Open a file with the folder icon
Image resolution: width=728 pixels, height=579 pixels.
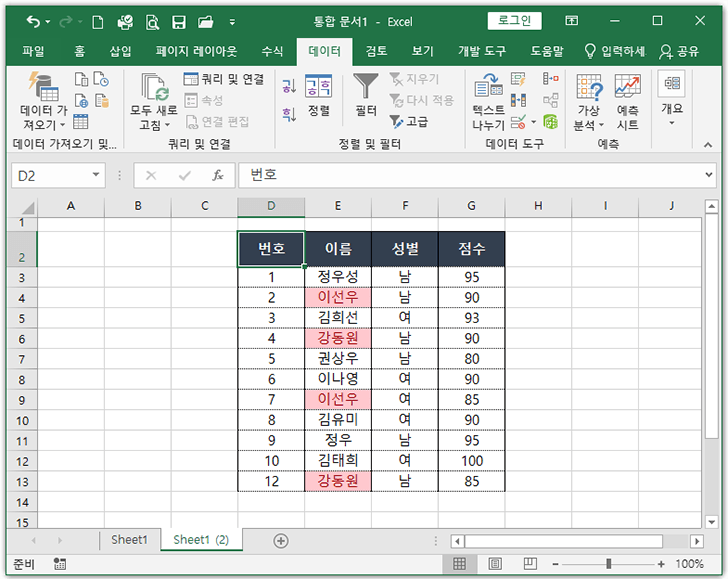point(205,22)
